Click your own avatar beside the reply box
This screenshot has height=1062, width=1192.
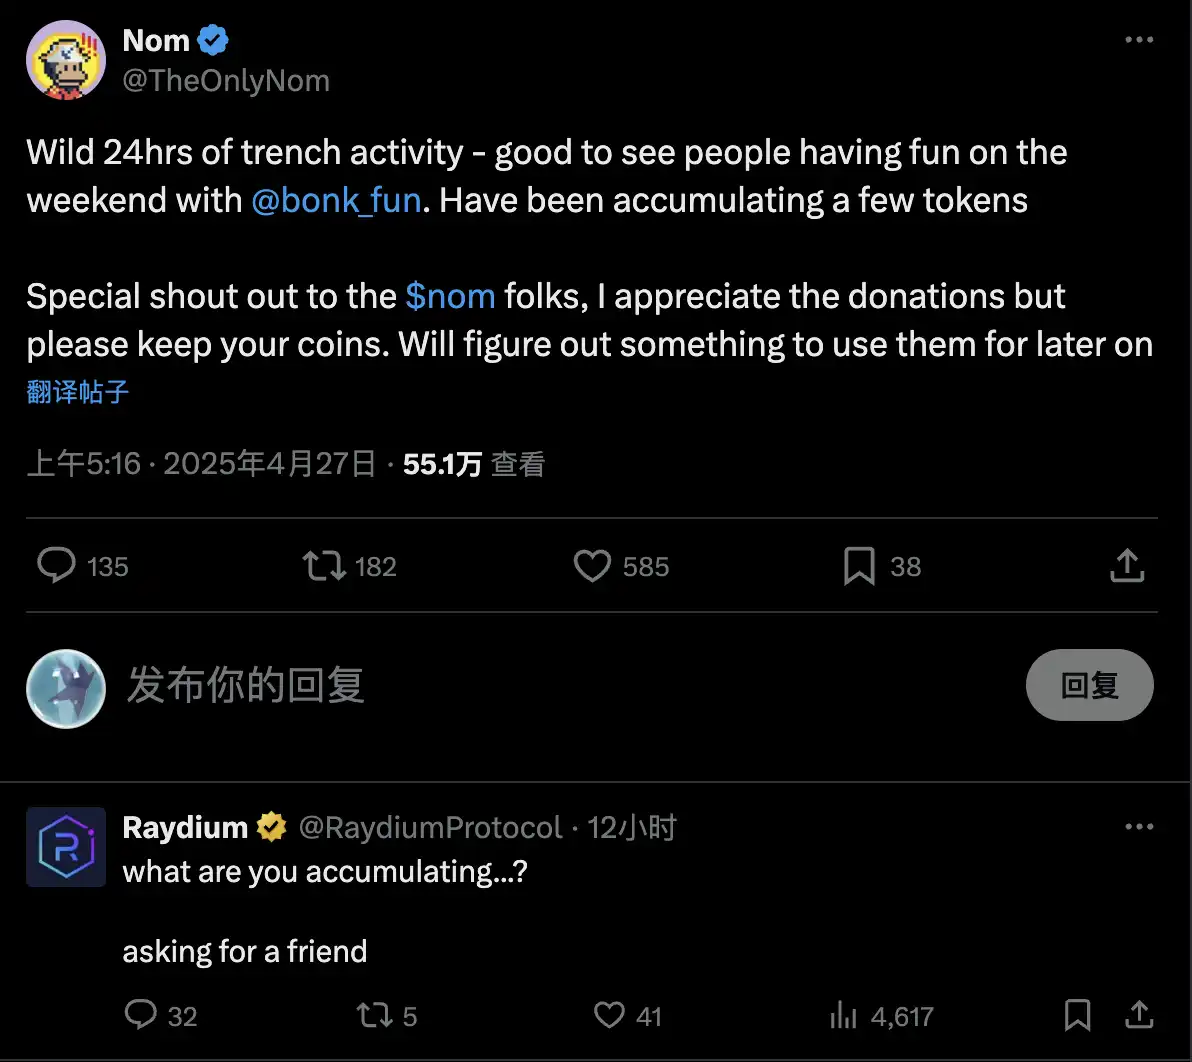point(66,688)
